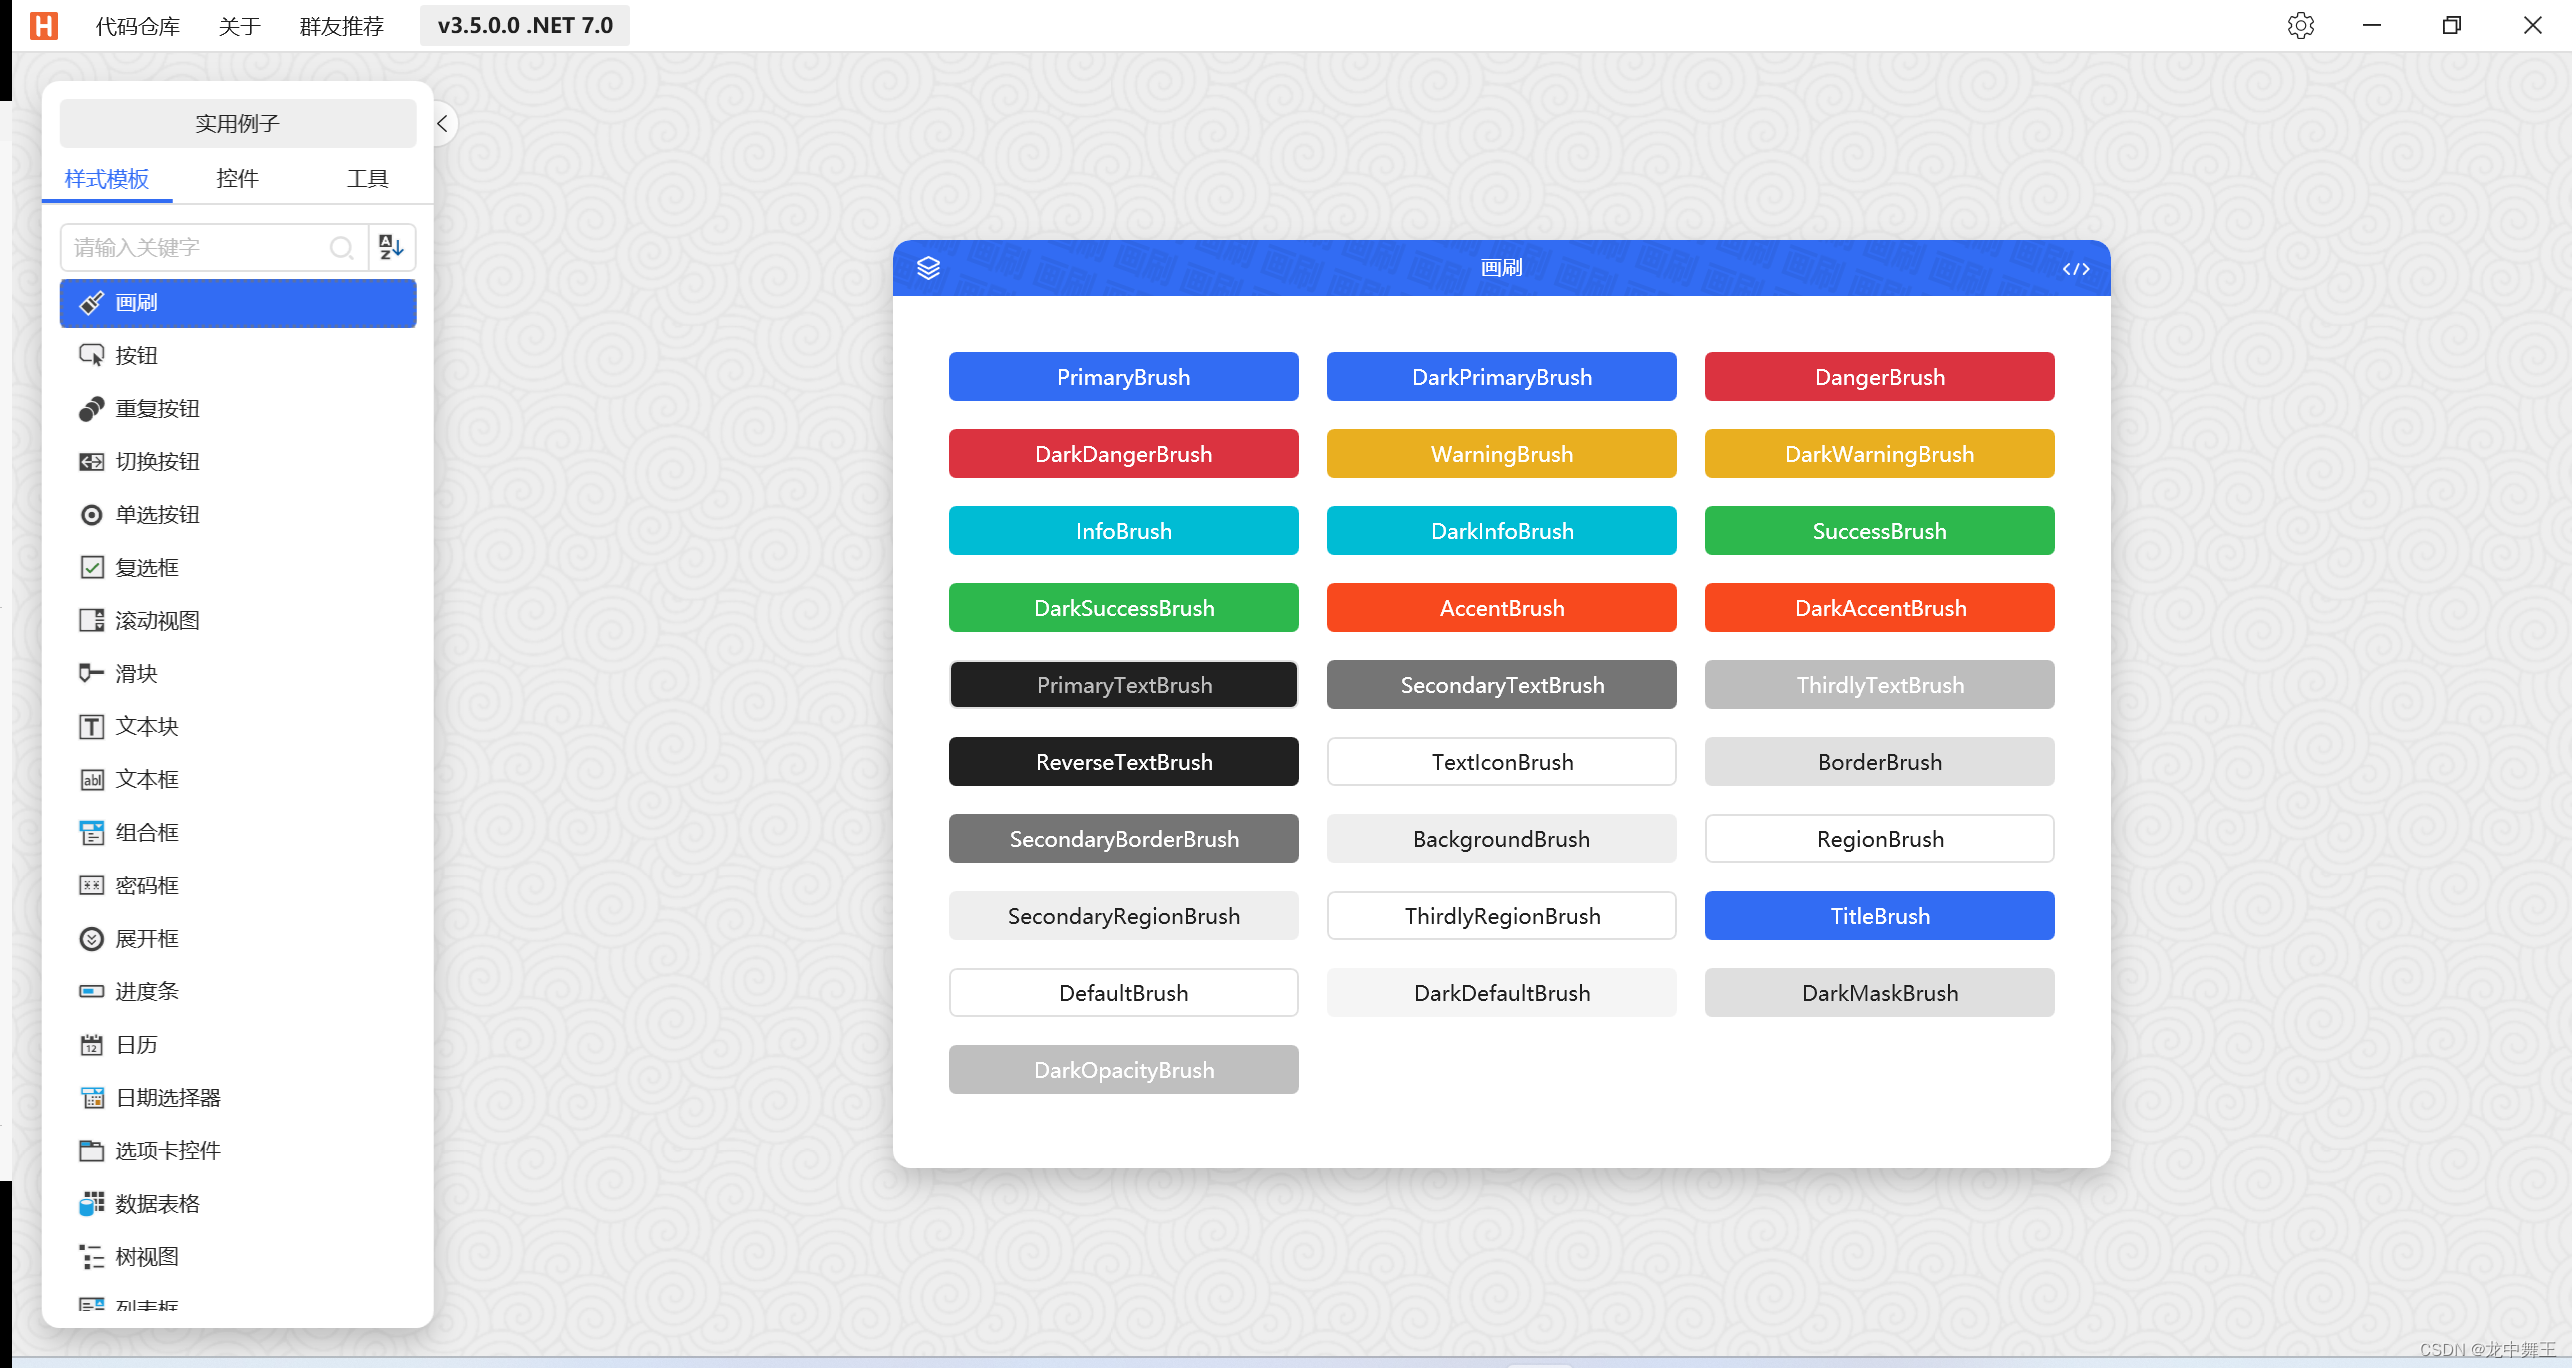Open the 树视图 tree view icon
This screenshot has height=1368, width=2572.
pyautogui.click(x=91, y=1256)
